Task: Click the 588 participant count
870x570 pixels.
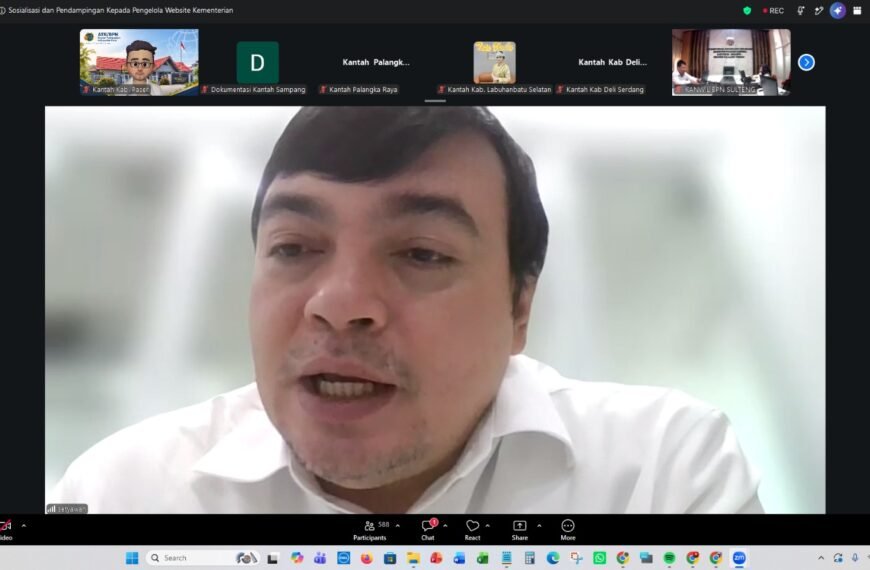Action: (384, 524)
